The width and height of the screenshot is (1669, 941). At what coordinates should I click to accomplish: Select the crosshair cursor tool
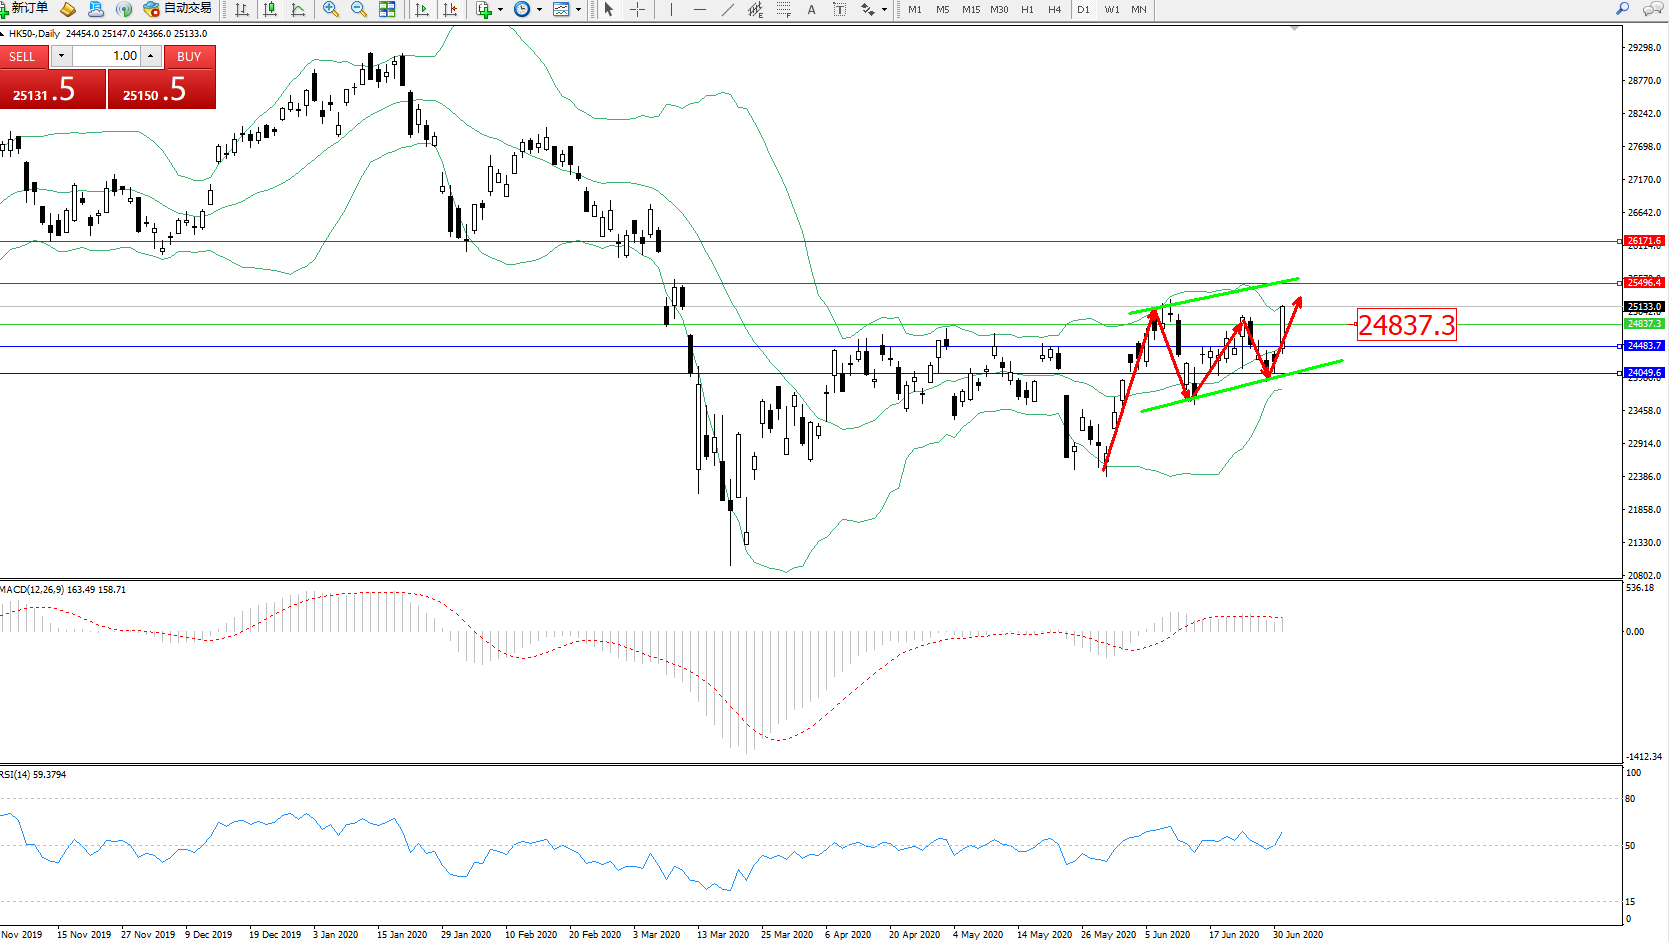pyautogui.click(x=637, y=9)
